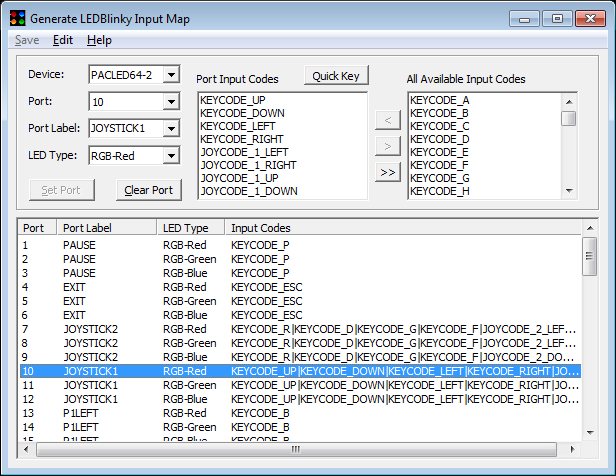Click available codes list scroll up arrow
This screenshot has width=616, height=476.
569,102
